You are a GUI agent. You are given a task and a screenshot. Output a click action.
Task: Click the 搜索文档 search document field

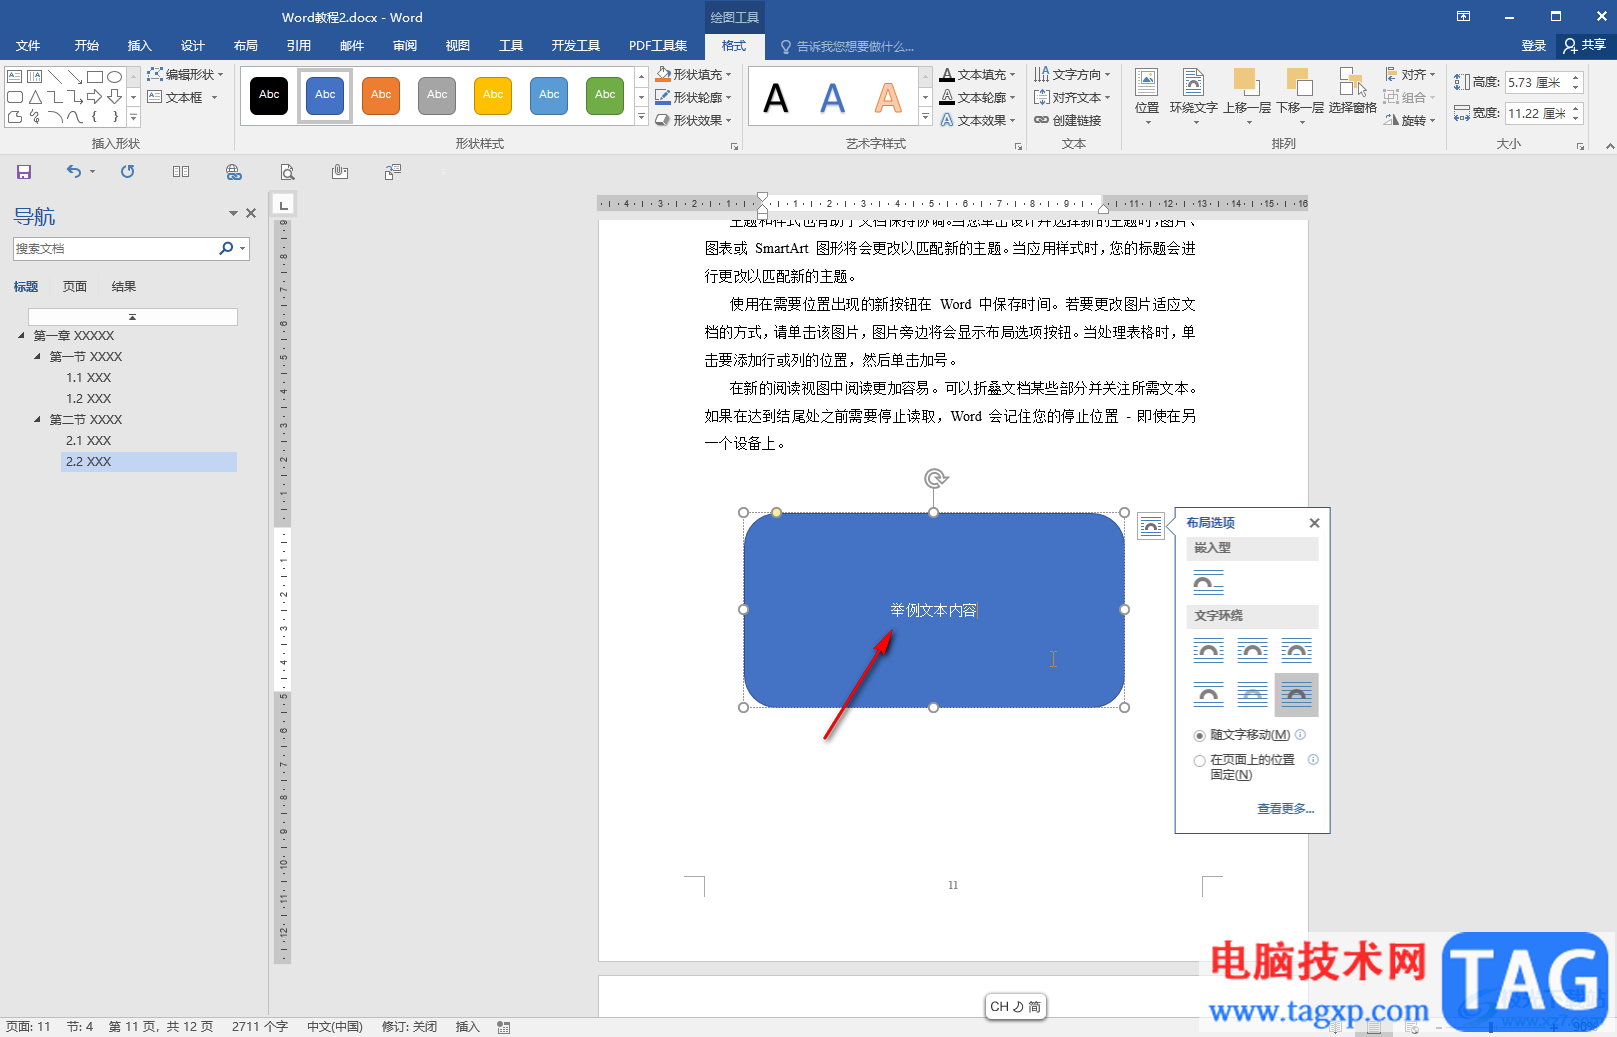[x=115, y=248]
